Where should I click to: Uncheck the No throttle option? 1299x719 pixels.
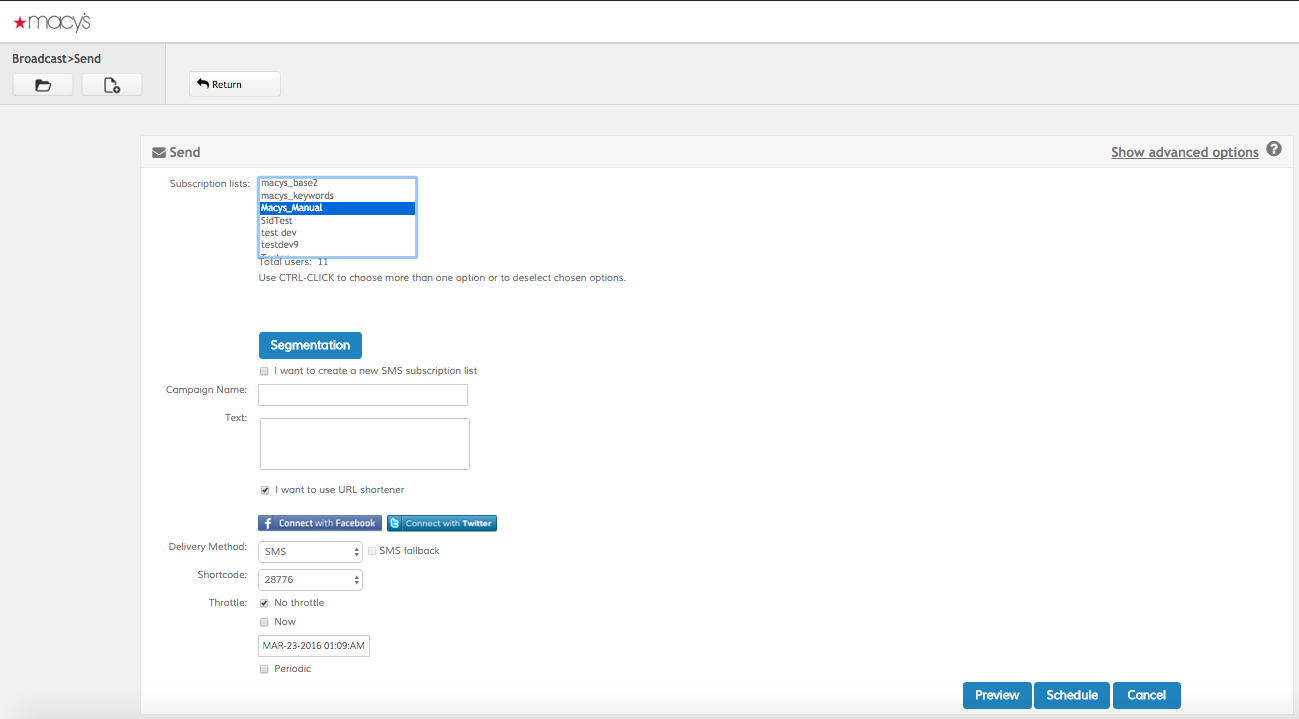pyautogui.click(x=265, y=603)
